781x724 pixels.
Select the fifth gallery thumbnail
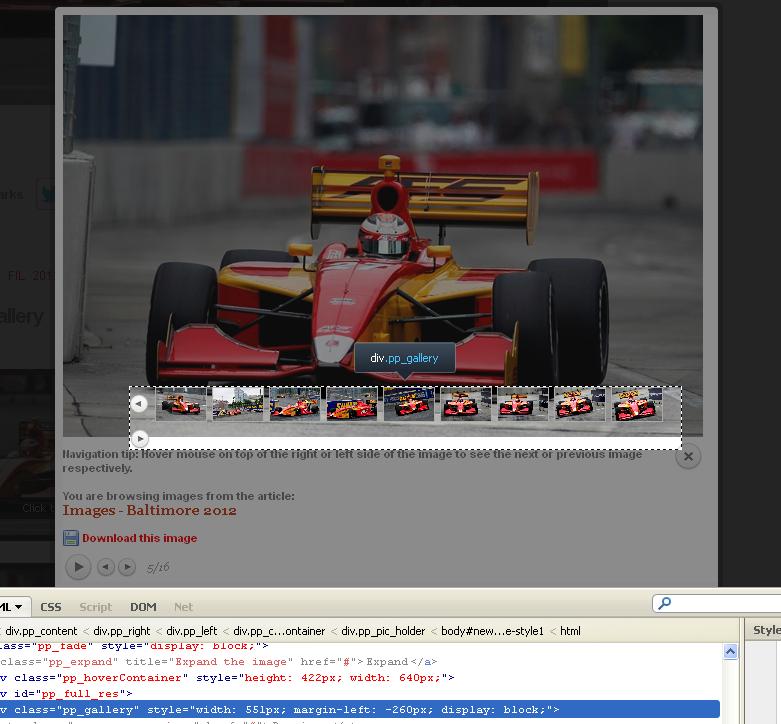point(409,404)
